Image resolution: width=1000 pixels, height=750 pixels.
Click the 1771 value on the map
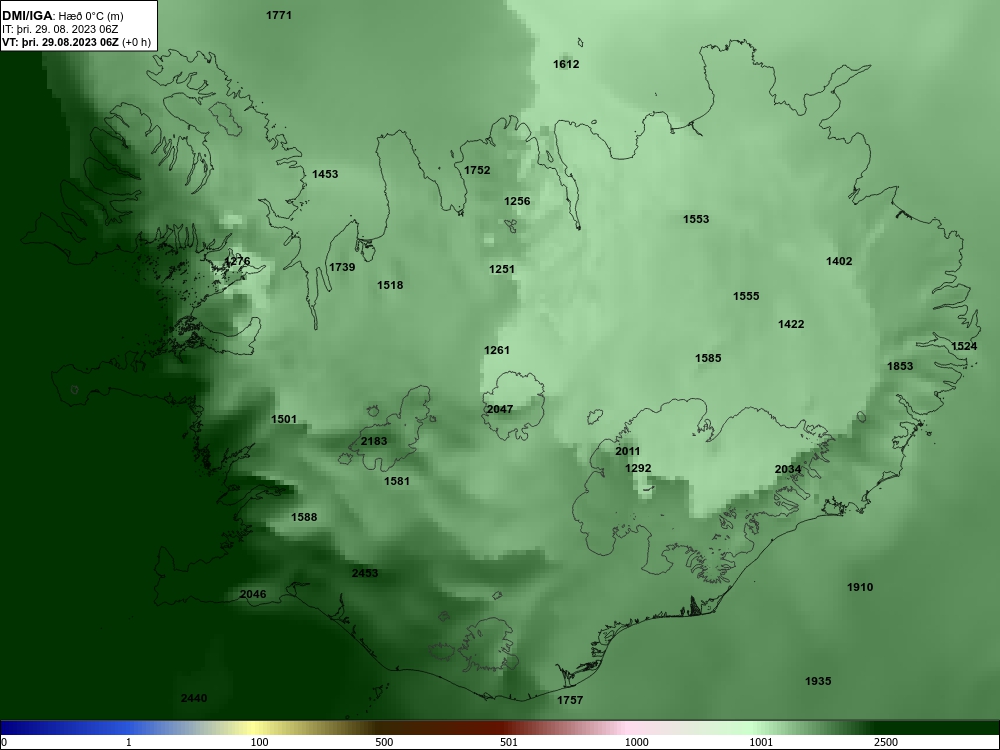(x=279, y=15)
